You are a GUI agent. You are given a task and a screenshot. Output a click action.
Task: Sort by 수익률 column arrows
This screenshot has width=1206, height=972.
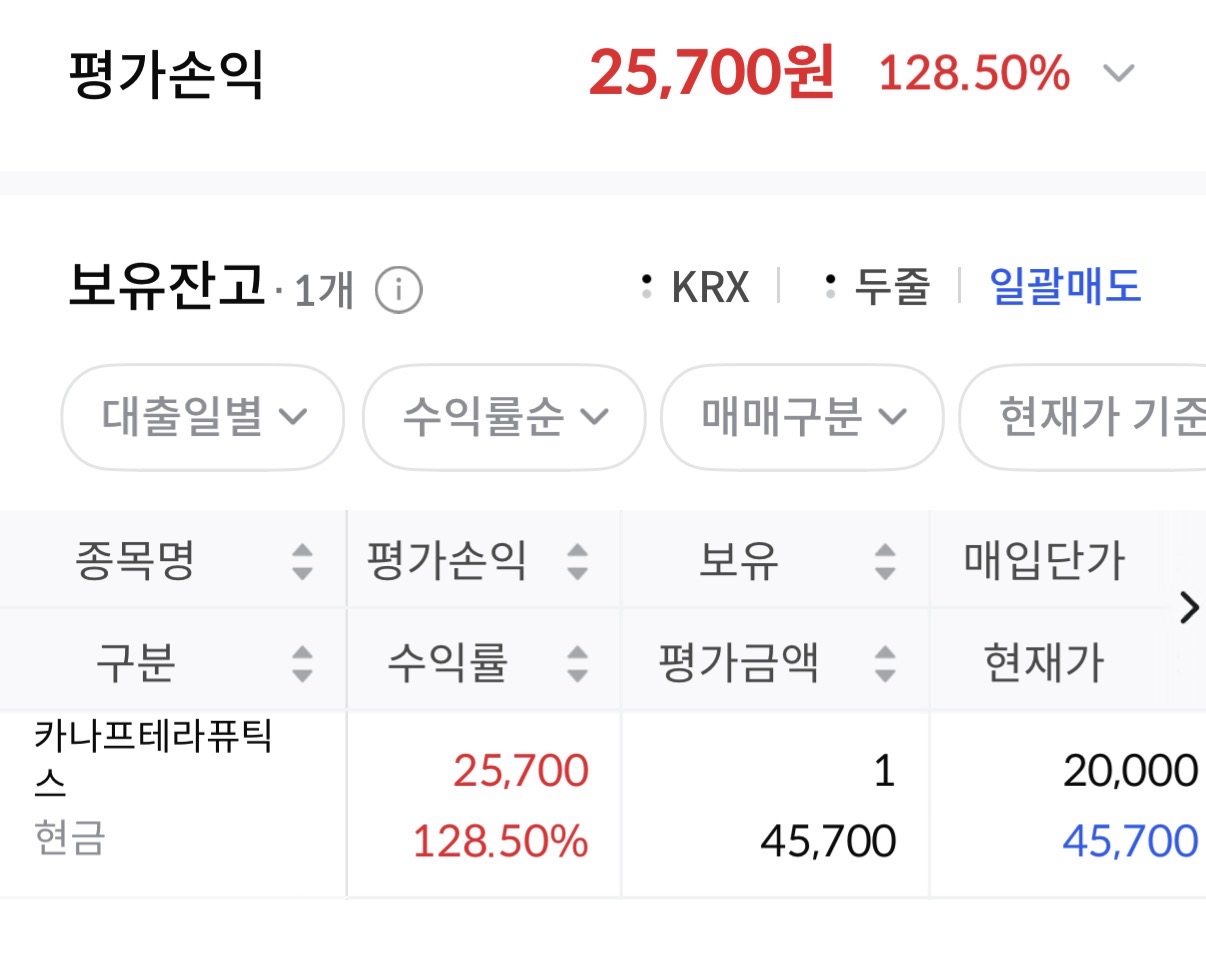[577, 663]
